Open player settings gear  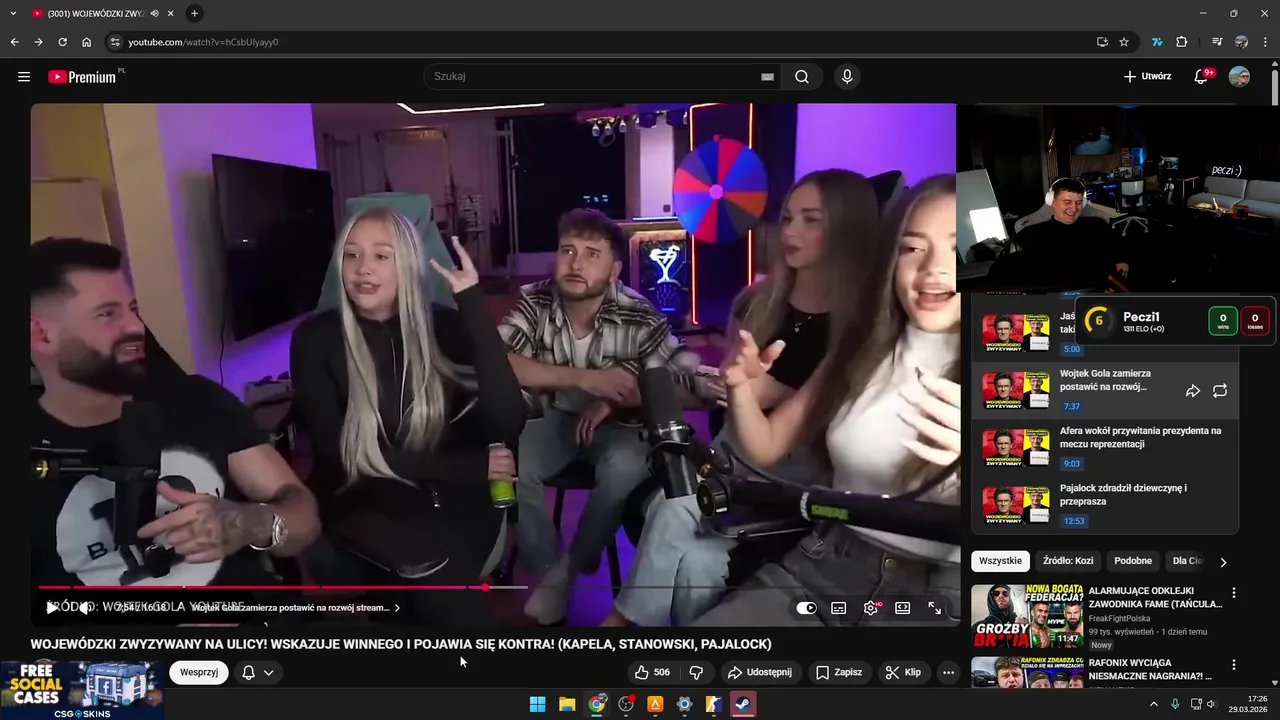[x=871, y=608]
